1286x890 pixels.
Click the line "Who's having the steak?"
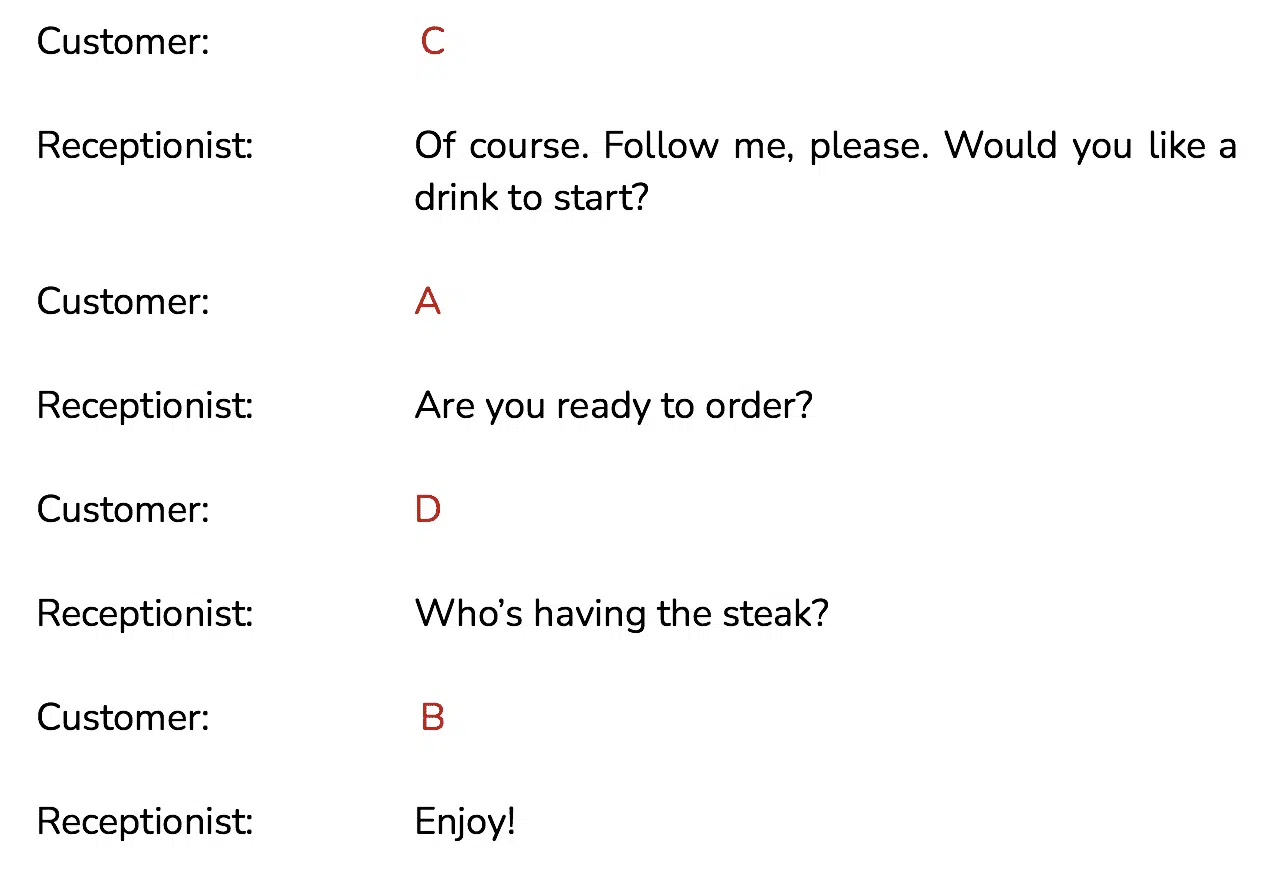[621, 613]
